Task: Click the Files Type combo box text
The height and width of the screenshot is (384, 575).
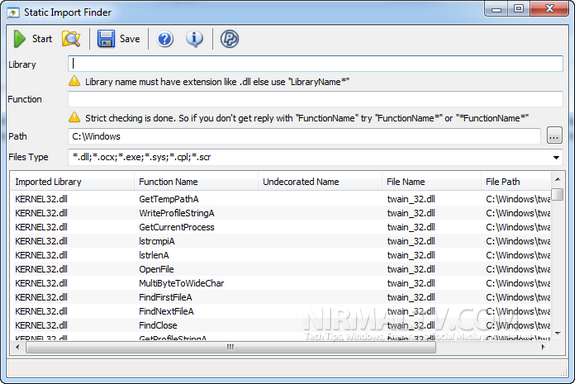Action: [x=142, y=157]
